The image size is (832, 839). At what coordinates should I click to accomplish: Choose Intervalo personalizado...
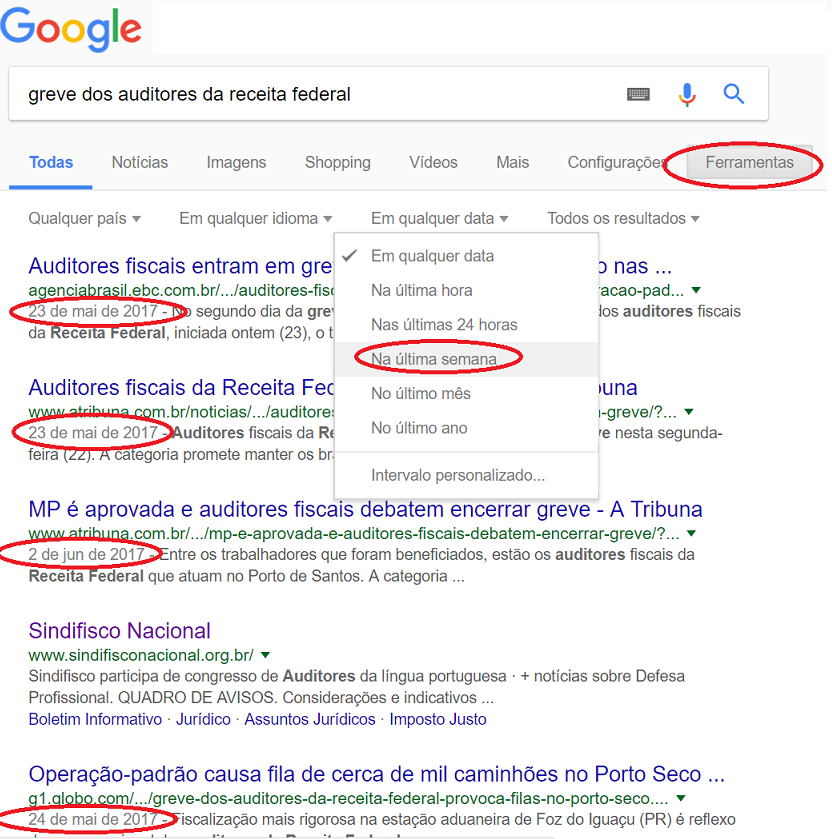[466, 475]
